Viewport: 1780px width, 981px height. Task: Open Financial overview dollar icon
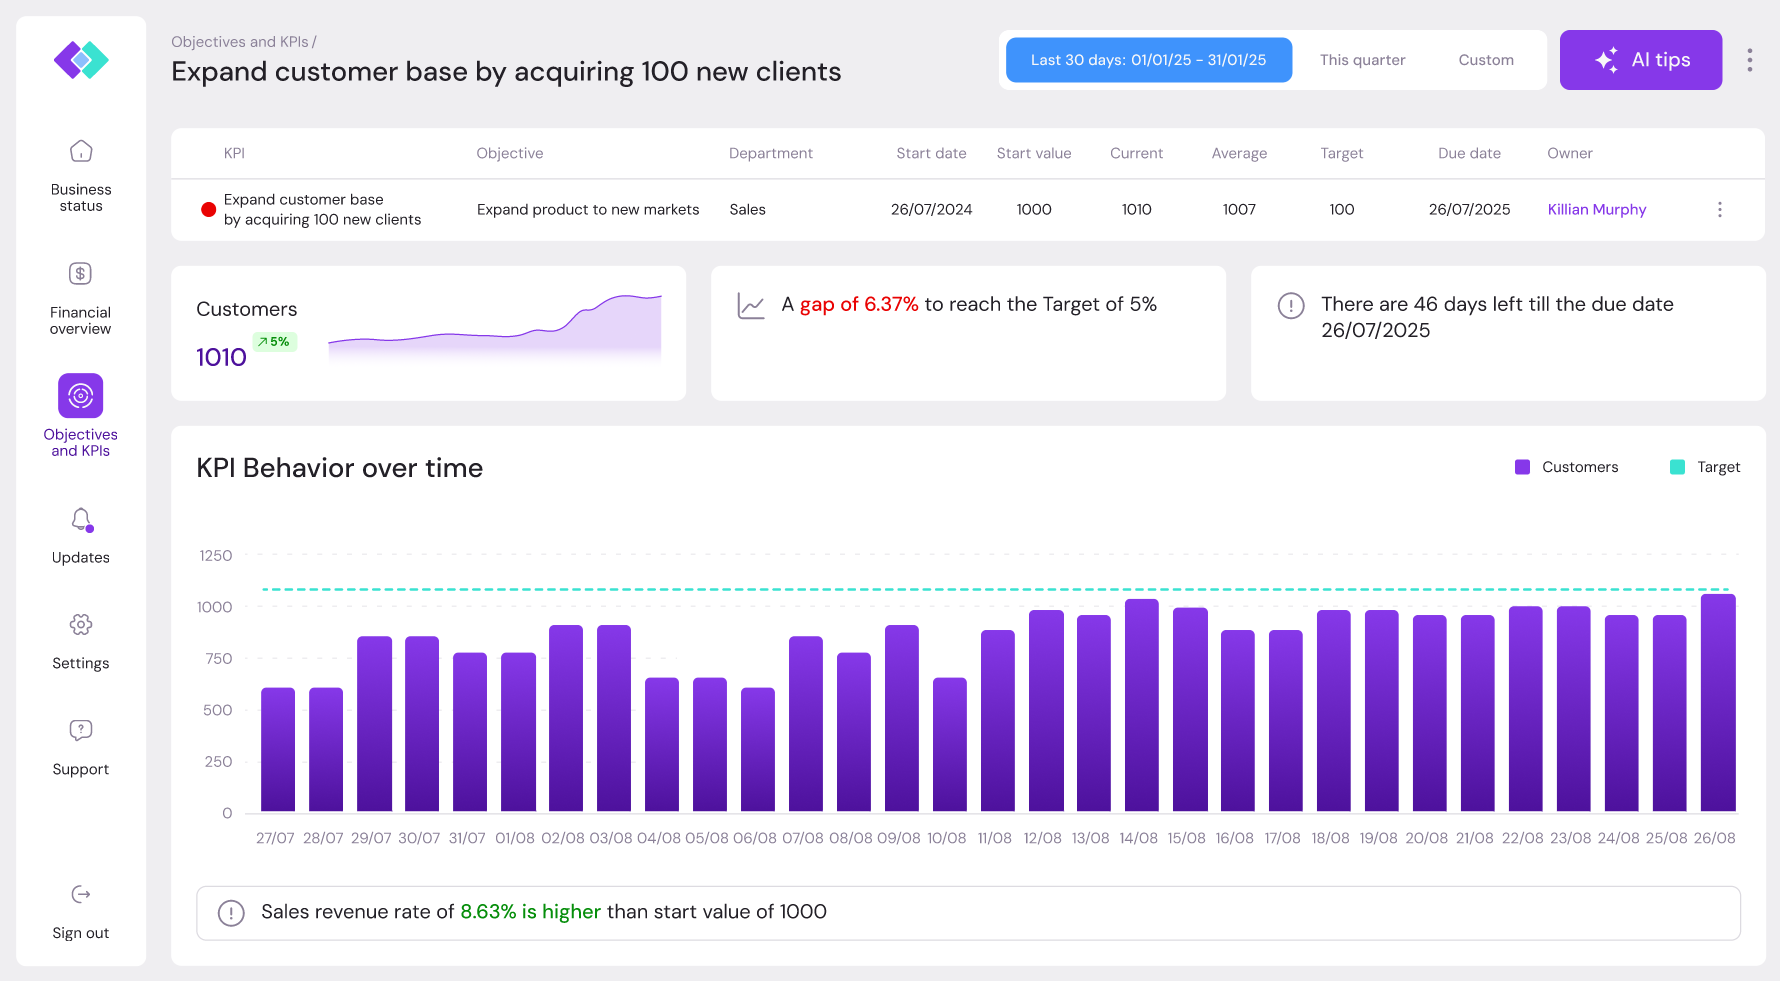tap(81, 274)
